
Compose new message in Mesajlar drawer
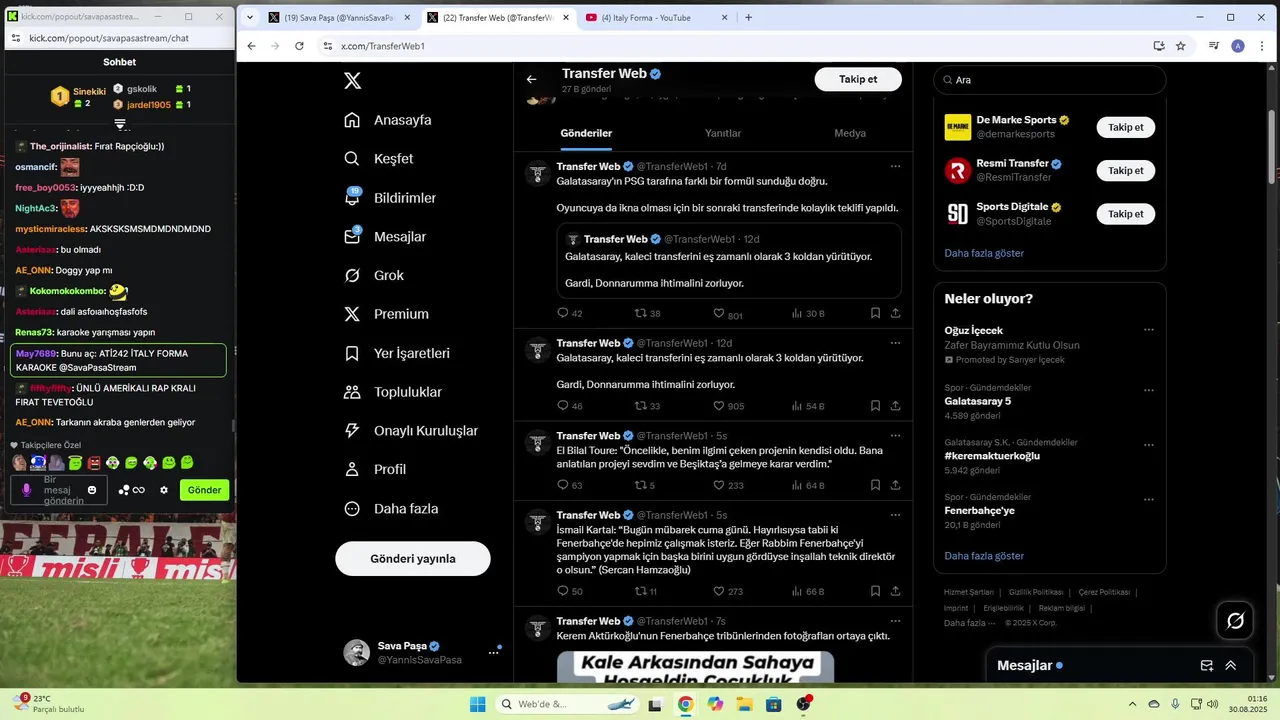point(1207,666)
